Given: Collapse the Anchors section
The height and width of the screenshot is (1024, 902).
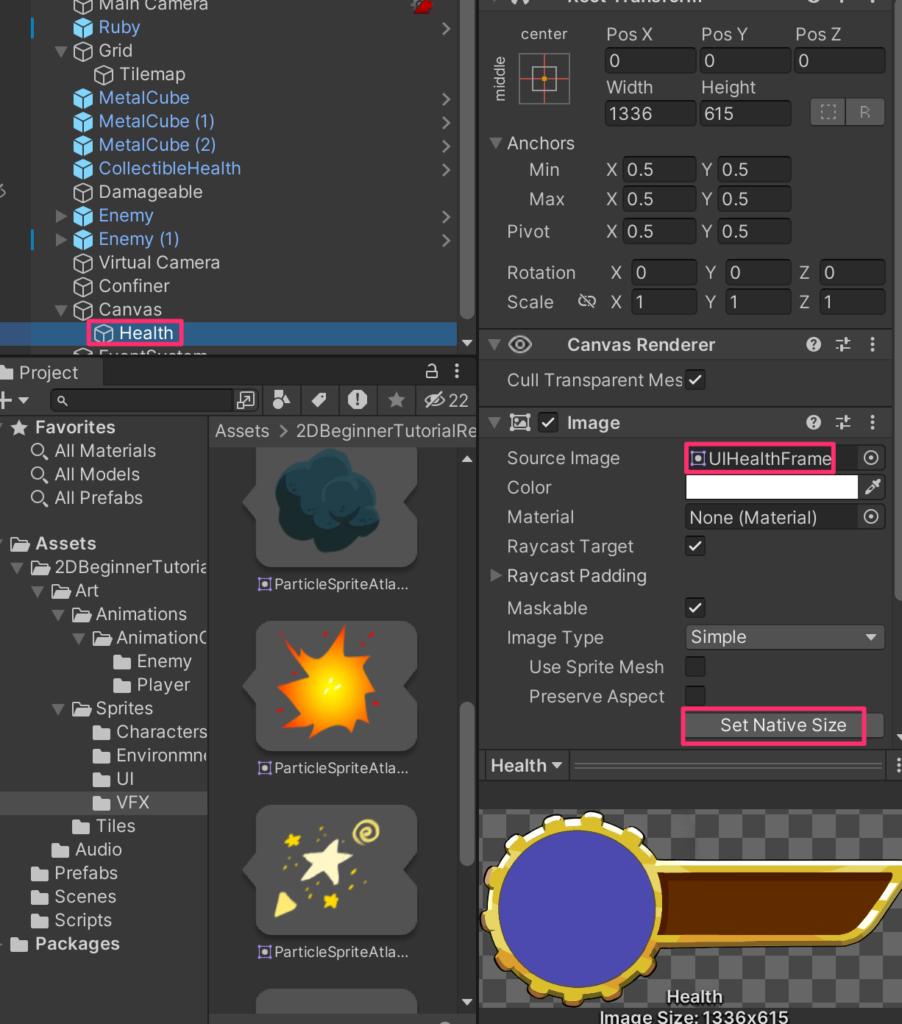Looking at the screenshot, I should (x=496, y=142).
